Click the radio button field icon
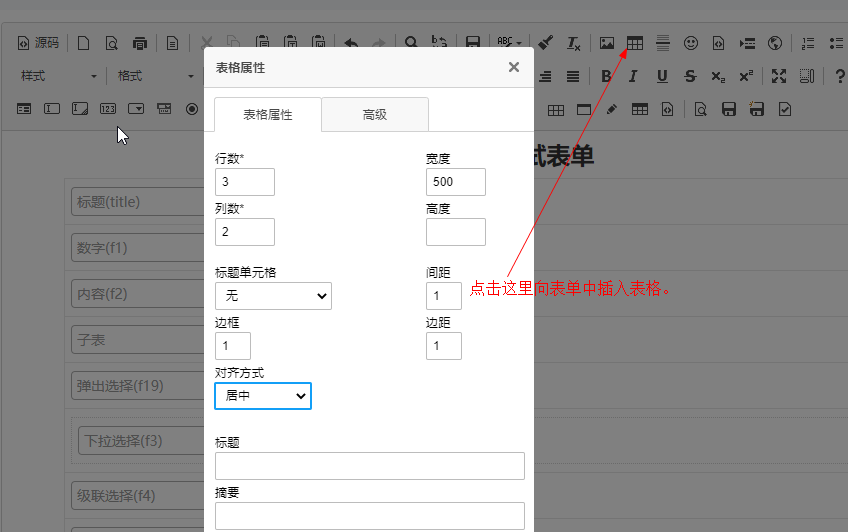Image resolution: width=848 pixels, height=532 pixels. (x=191, y=109)
